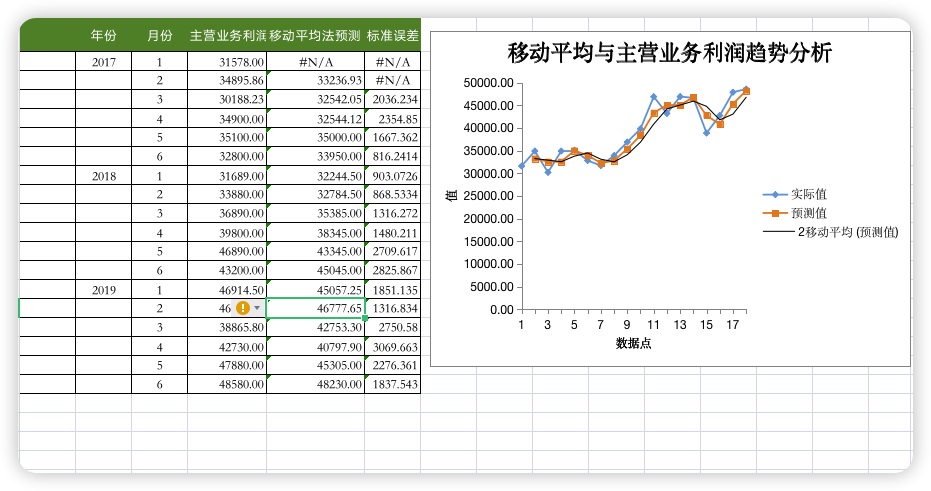Image resolution: width=931 pixels, height=491 pixels.
Task: Select standard error cell 3069.663
Action: pos(392,347)
